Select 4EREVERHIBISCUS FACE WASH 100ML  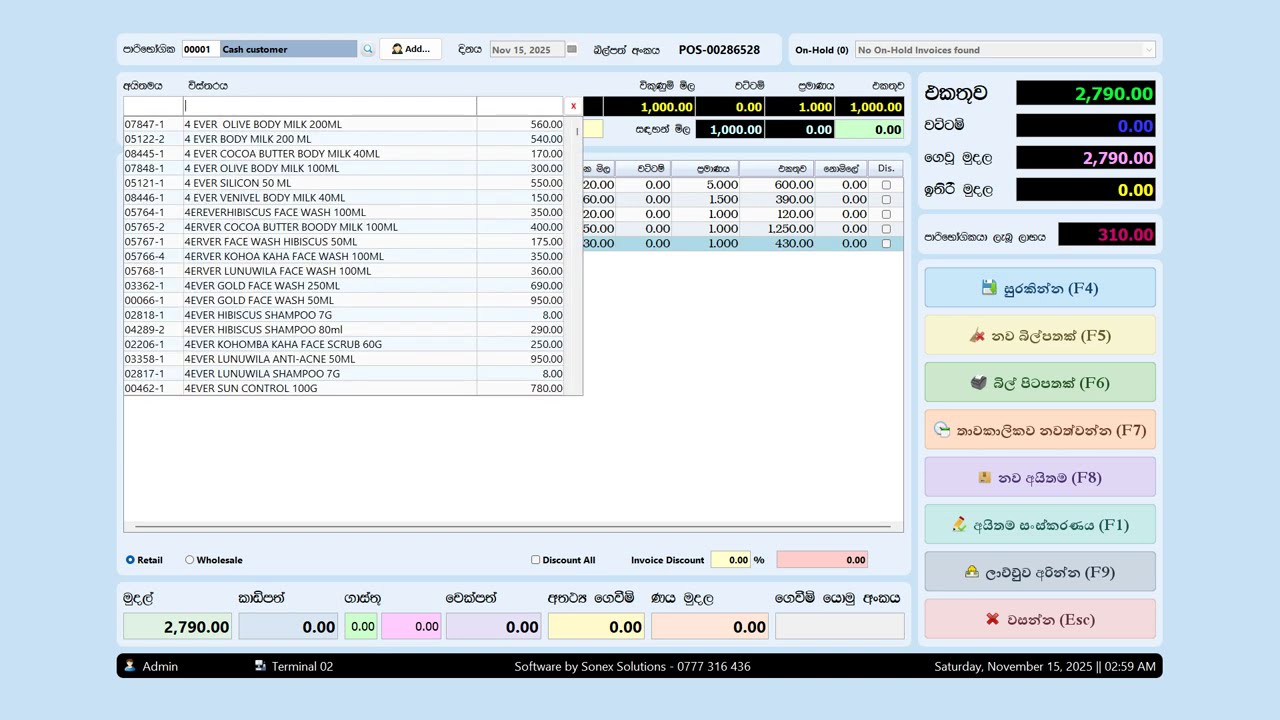tap(344, 212)
